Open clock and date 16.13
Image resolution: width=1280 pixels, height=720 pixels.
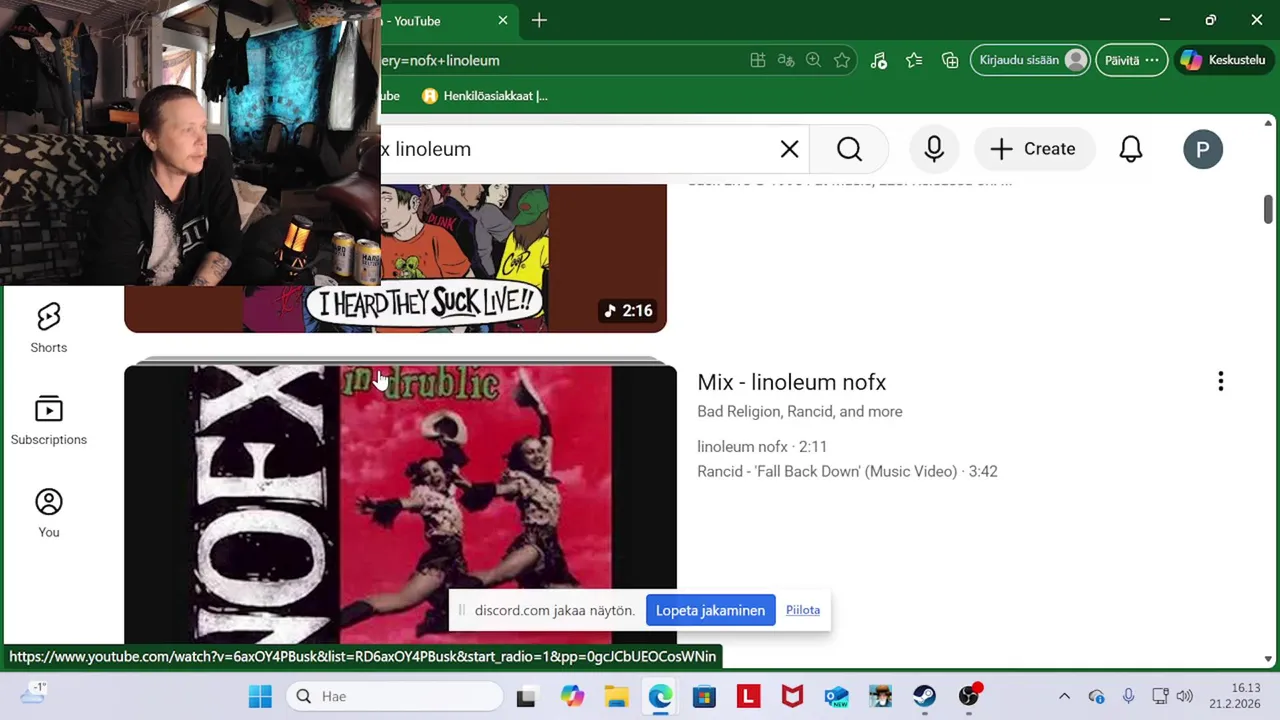pyautogui.click(x=1234, y=696)
